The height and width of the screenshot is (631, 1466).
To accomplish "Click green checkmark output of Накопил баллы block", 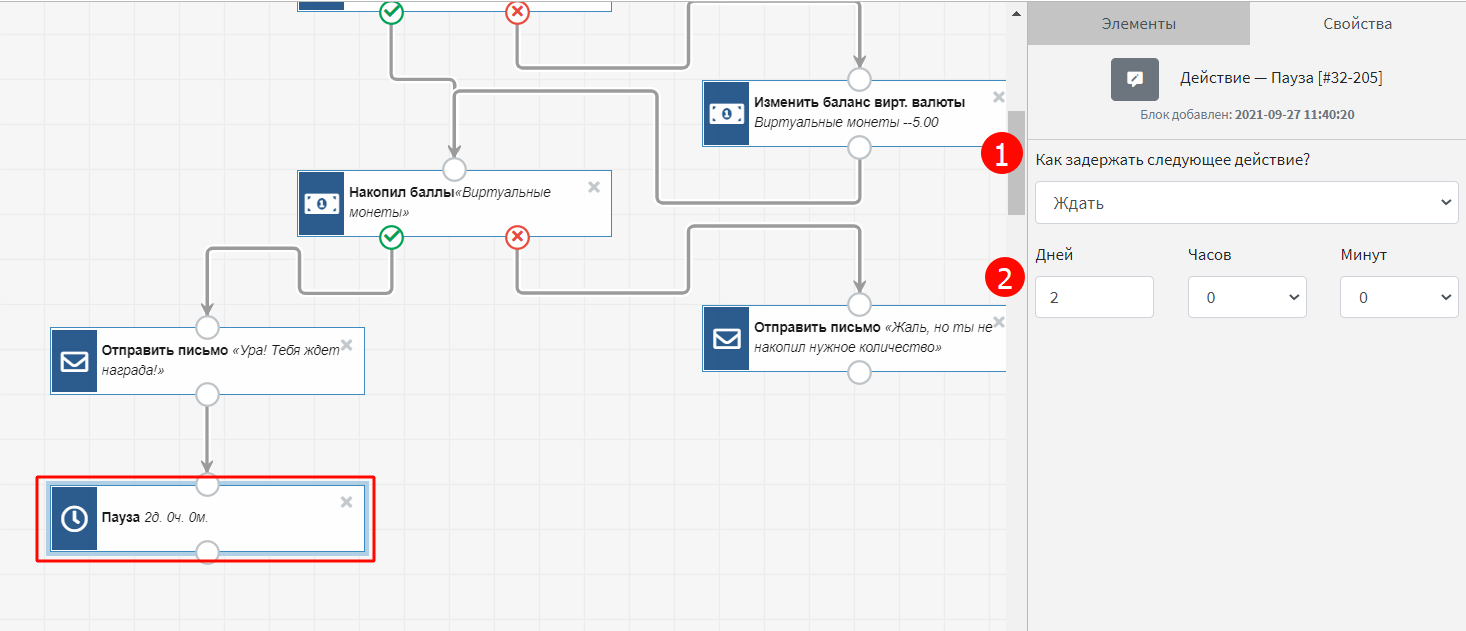I will tap(392, 237).
